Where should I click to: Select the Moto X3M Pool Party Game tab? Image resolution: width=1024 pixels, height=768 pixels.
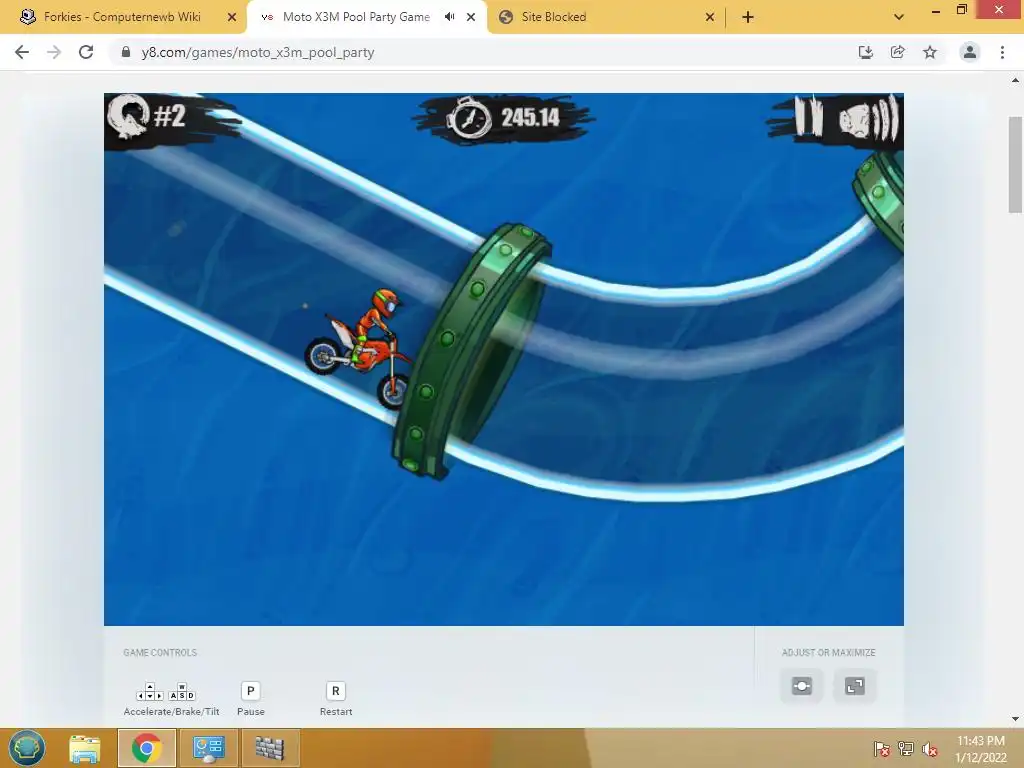(356, 17)
